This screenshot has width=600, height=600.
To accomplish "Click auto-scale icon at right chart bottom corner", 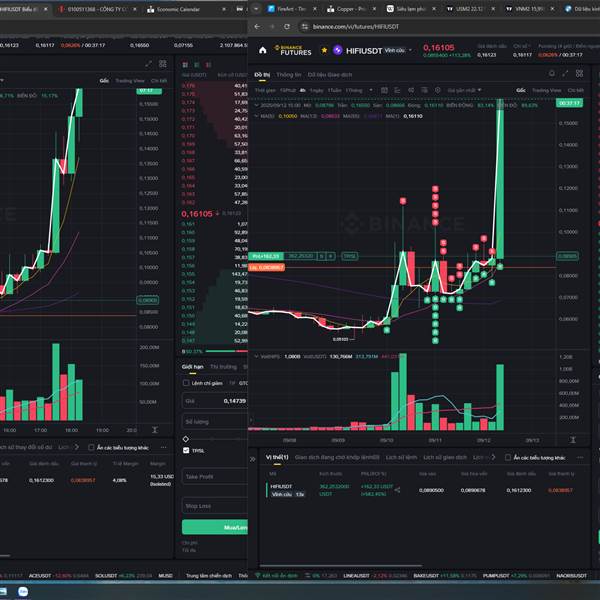I will [572, 440].
